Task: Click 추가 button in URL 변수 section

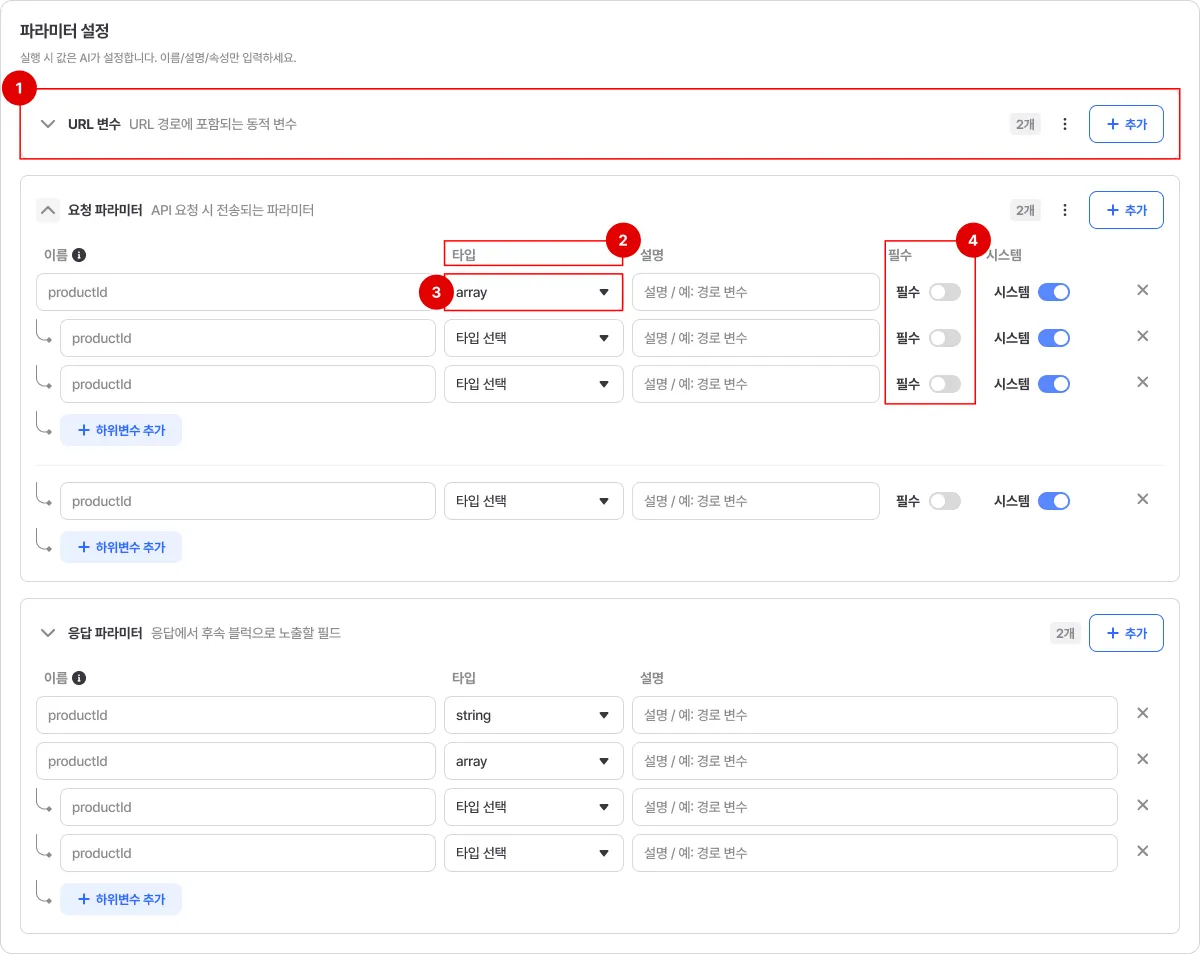Action: pos(1126,124)
